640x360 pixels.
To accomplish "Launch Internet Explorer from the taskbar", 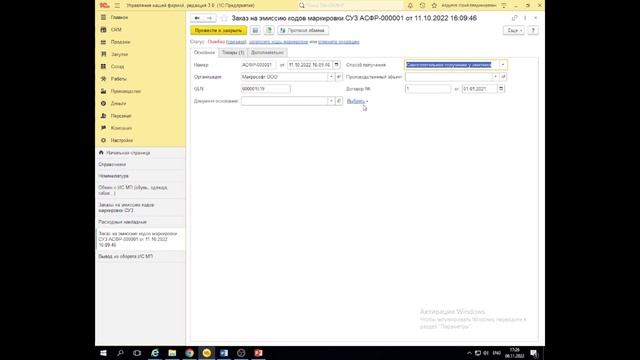I will [x=155, y=353].
